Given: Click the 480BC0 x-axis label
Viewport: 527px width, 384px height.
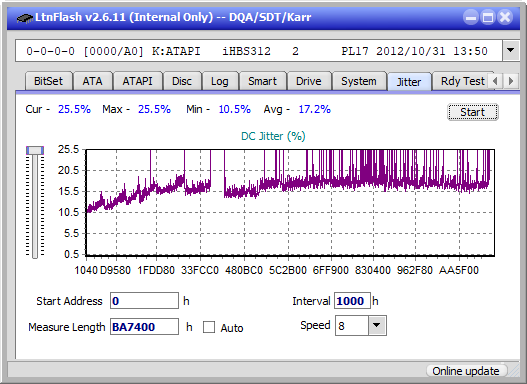Looking at the screenshot, I should pyautogui.click(x=244, y=270).
